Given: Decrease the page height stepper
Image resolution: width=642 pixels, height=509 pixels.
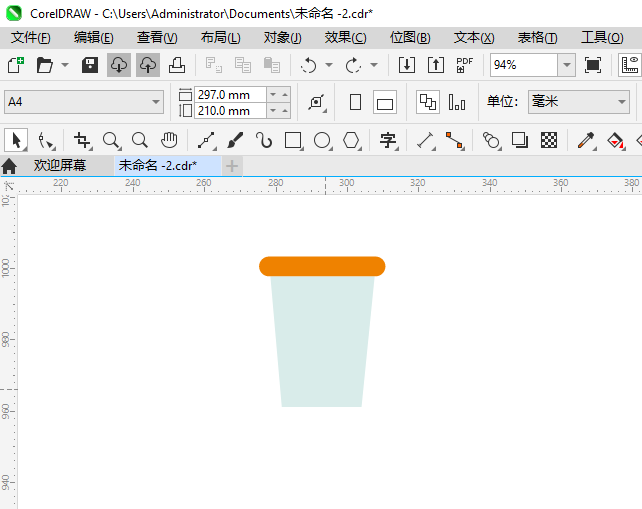Looking at the screenshot, I should [x=273, y=111].
